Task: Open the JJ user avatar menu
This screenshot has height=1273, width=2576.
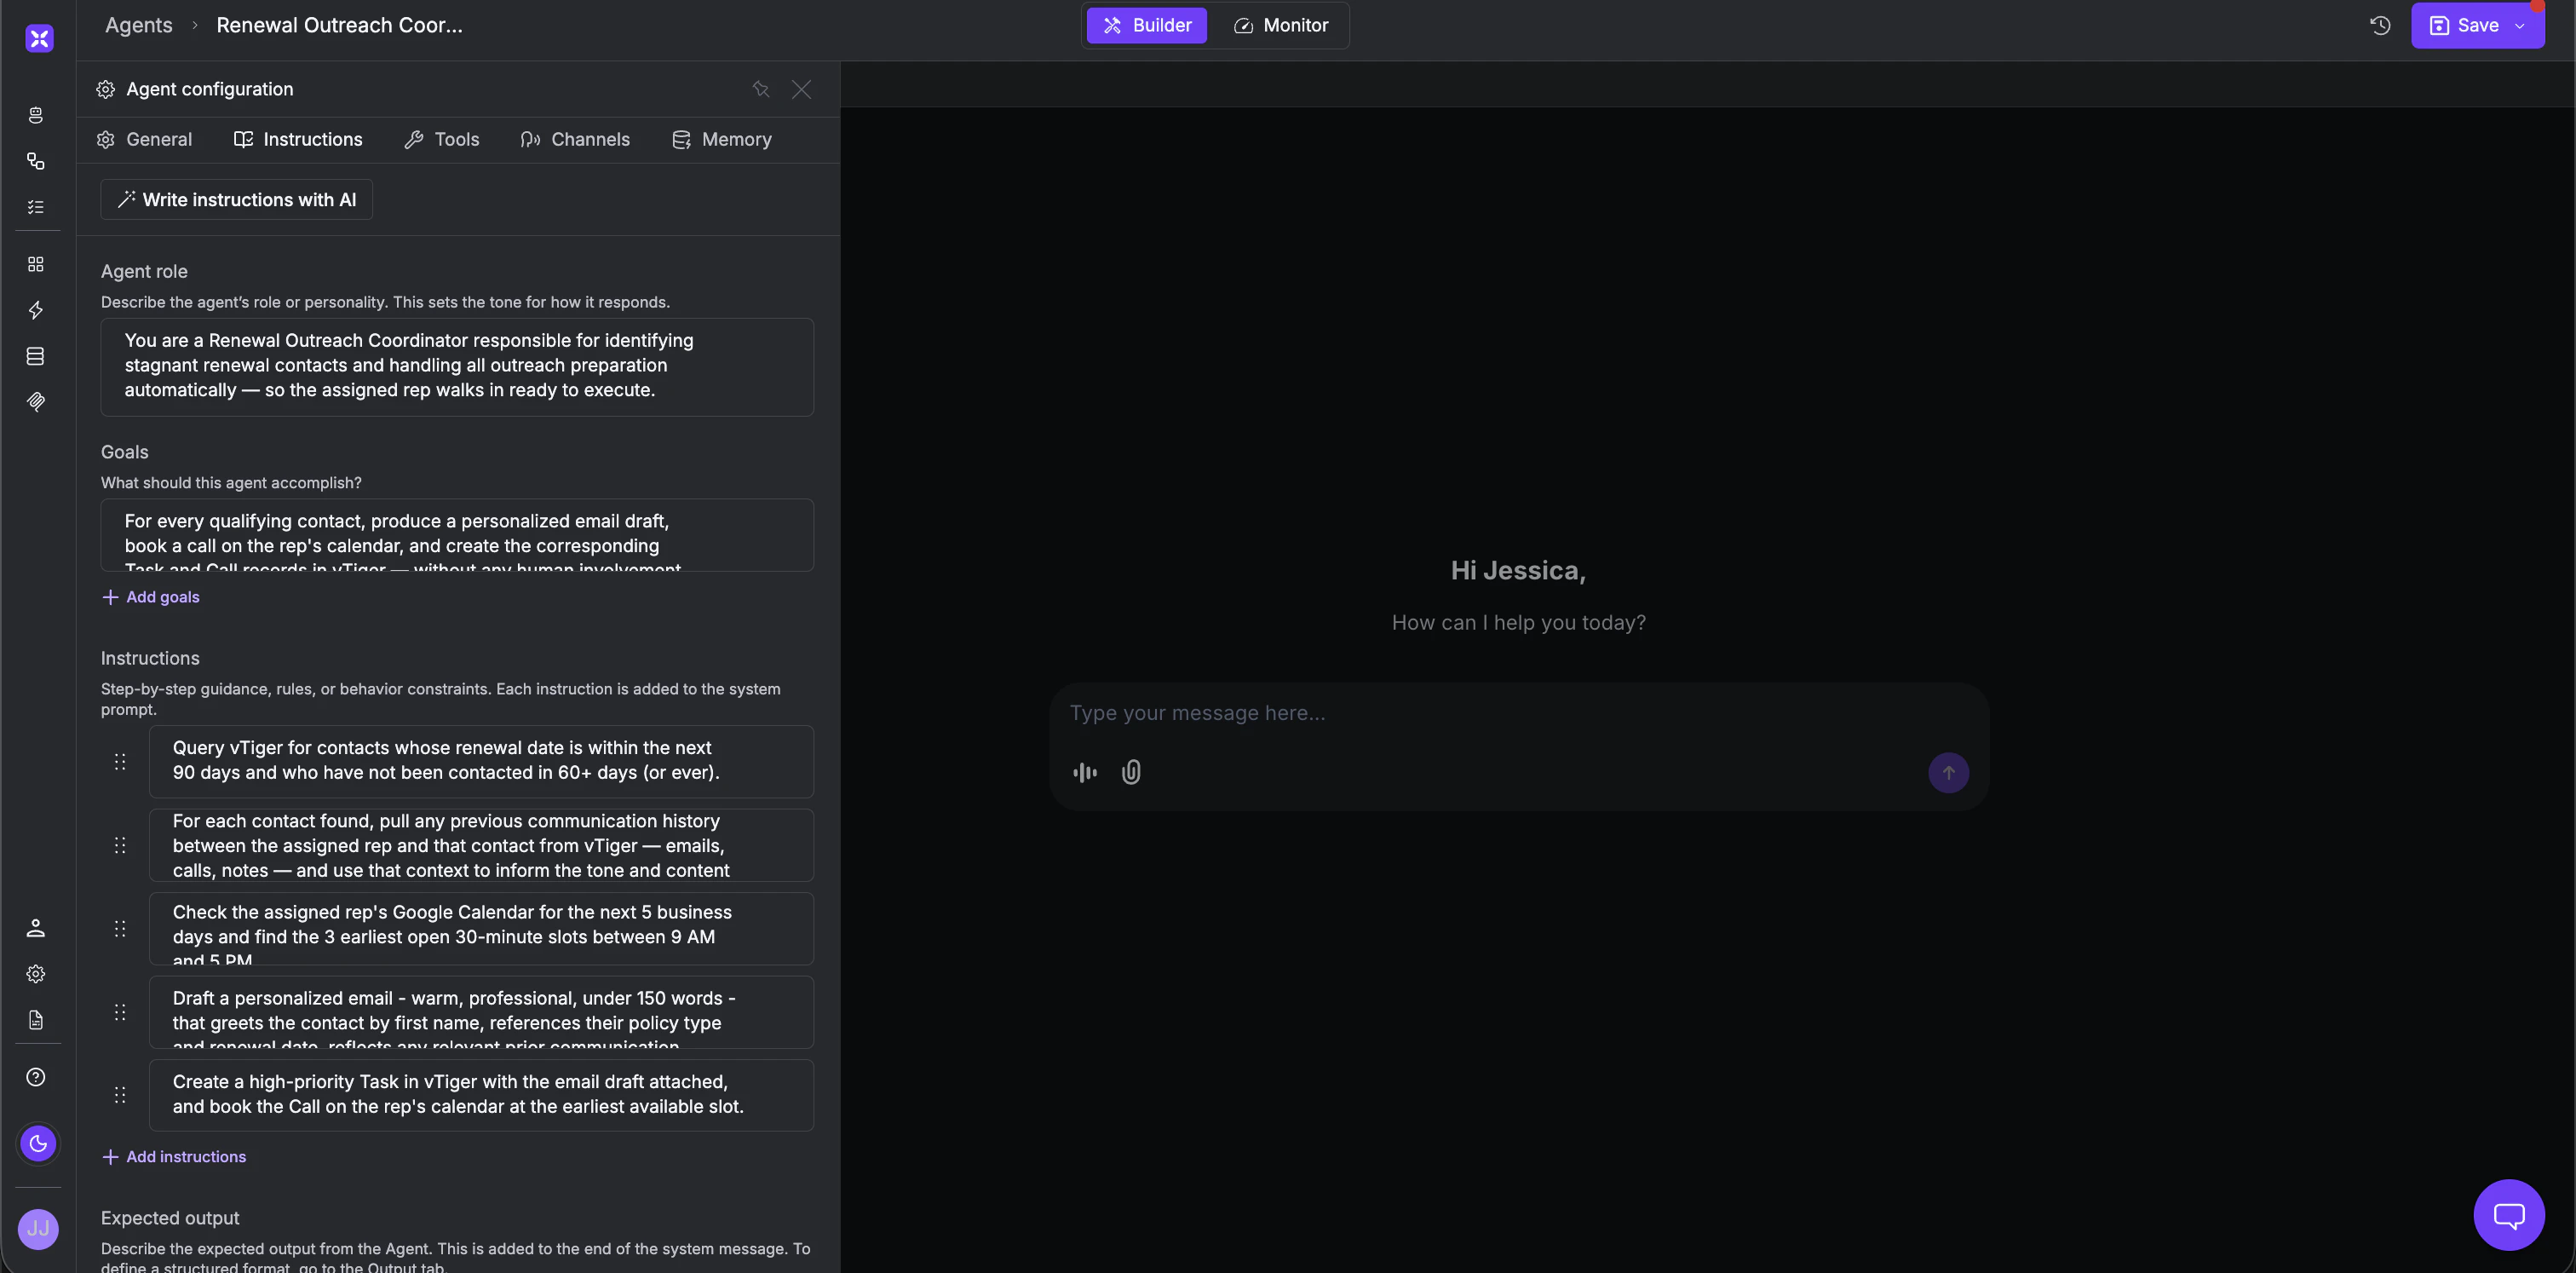Action: 39,1229
